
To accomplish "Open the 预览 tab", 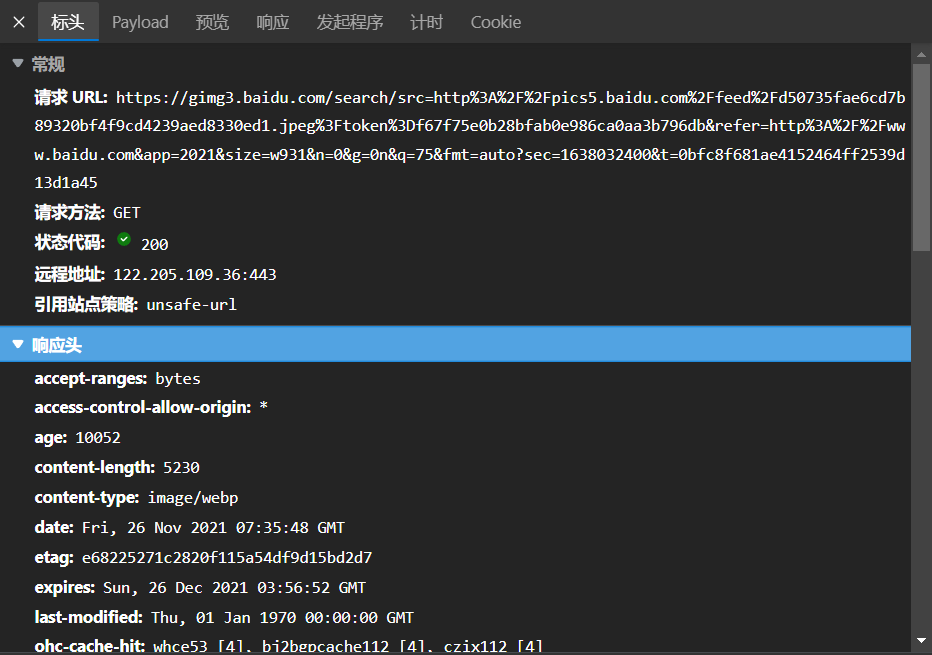I will (212, 22).
